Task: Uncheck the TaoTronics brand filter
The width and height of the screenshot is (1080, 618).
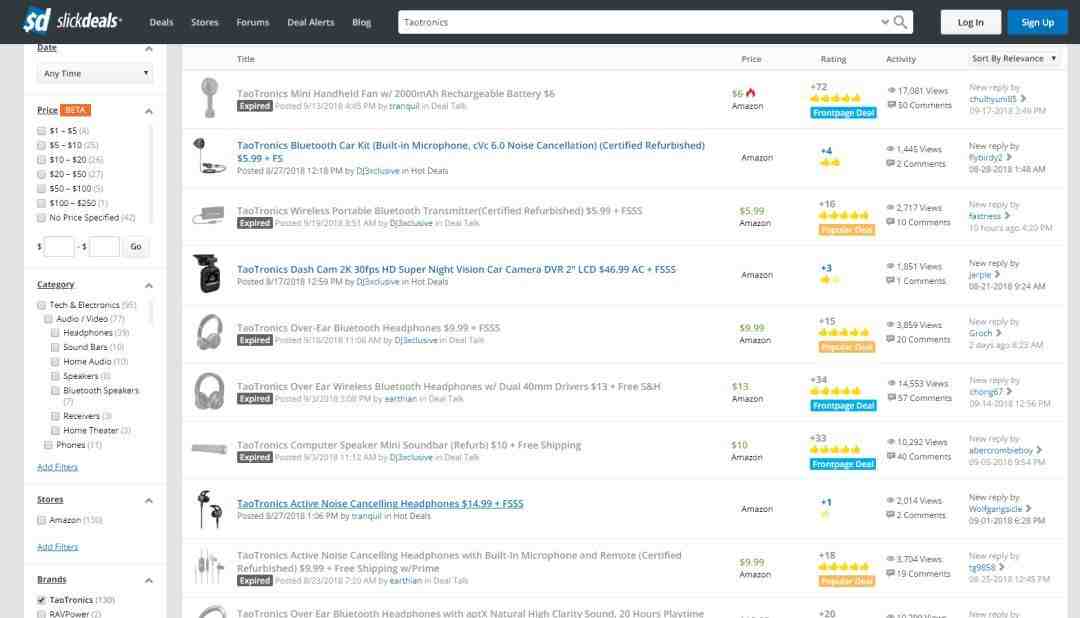Action: pos(41,600)
